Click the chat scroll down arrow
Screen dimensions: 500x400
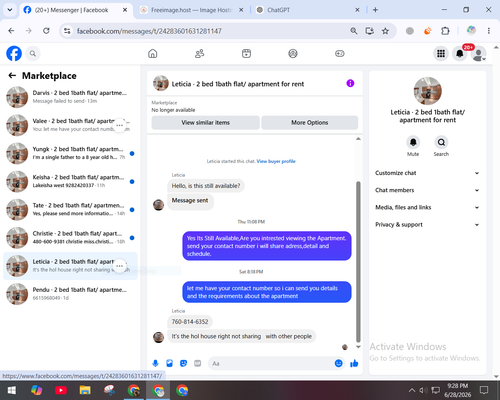point(358,347)
